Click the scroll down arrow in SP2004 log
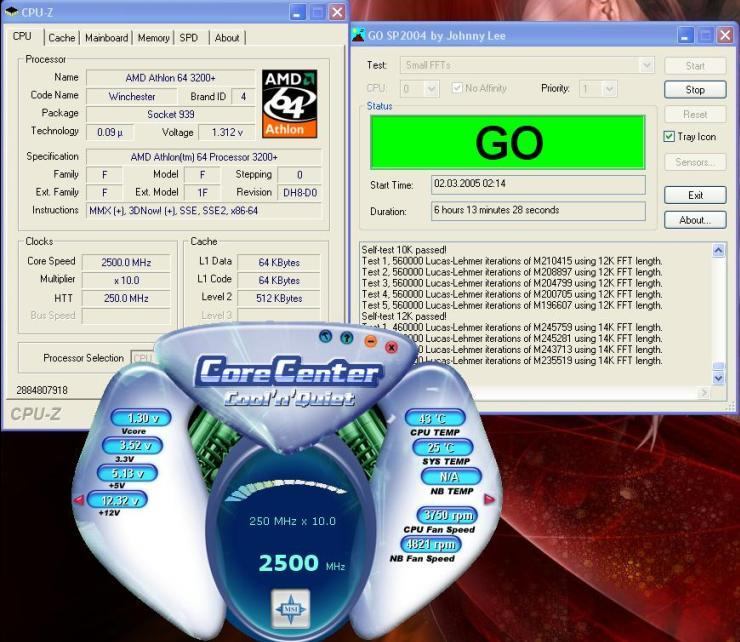 (718, 378)
